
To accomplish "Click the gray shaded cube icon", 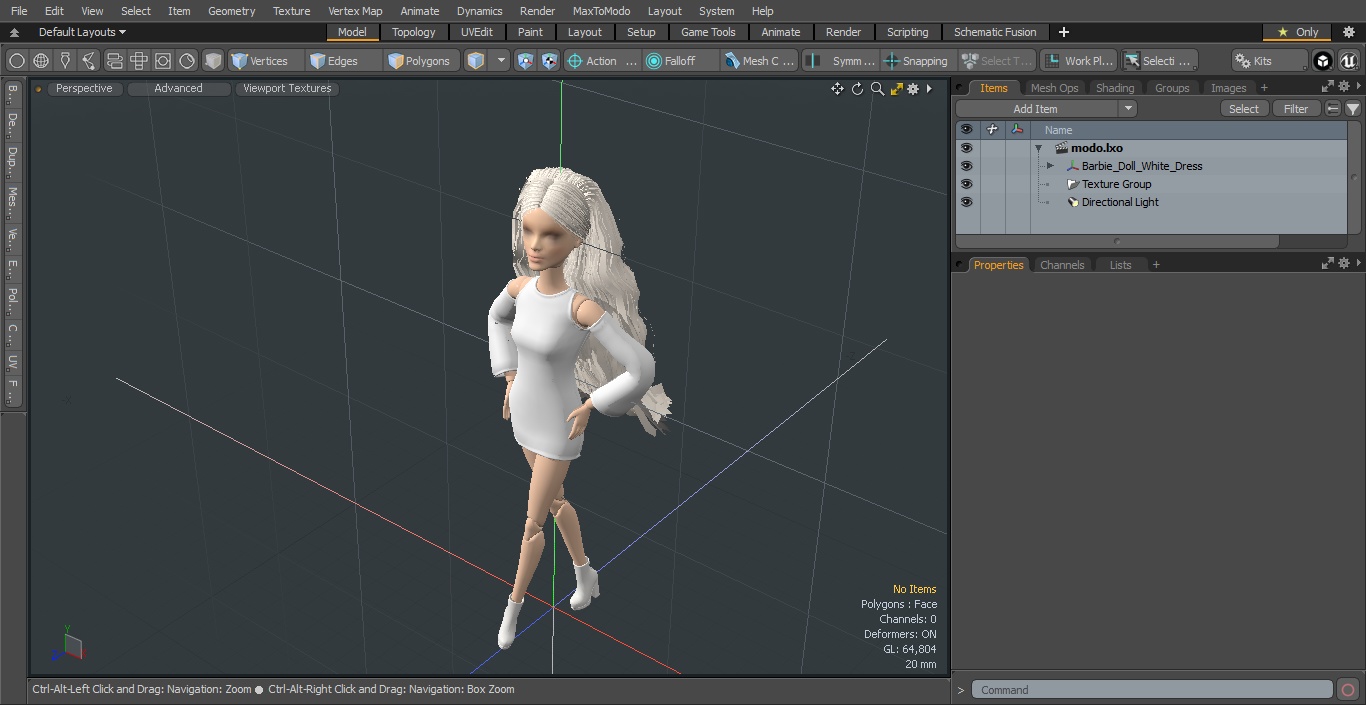I will [x=213, y=61].
